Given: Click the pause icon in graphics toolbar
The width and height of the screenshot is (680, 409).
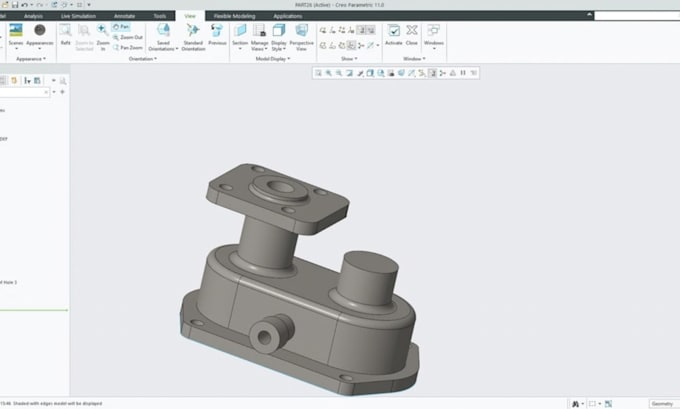Looking at the screenshot, I should tap(463, 73).
